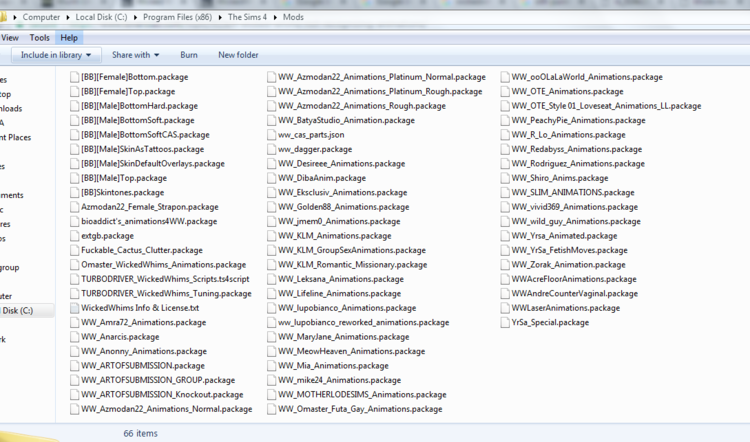Select WW_PeachyPie_Animations.package file name
The width and height of the screenshot is (750, 442).
[x=578, y=121]
